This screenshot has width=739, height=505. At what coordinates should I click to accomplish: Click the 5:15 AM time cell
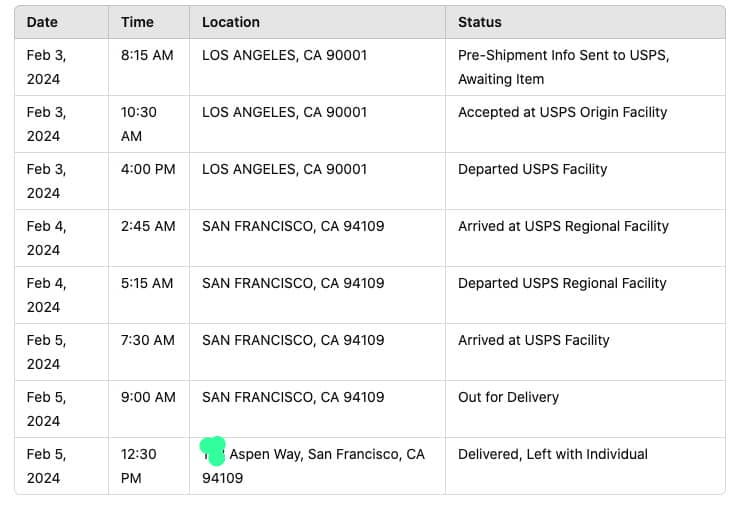148,283
